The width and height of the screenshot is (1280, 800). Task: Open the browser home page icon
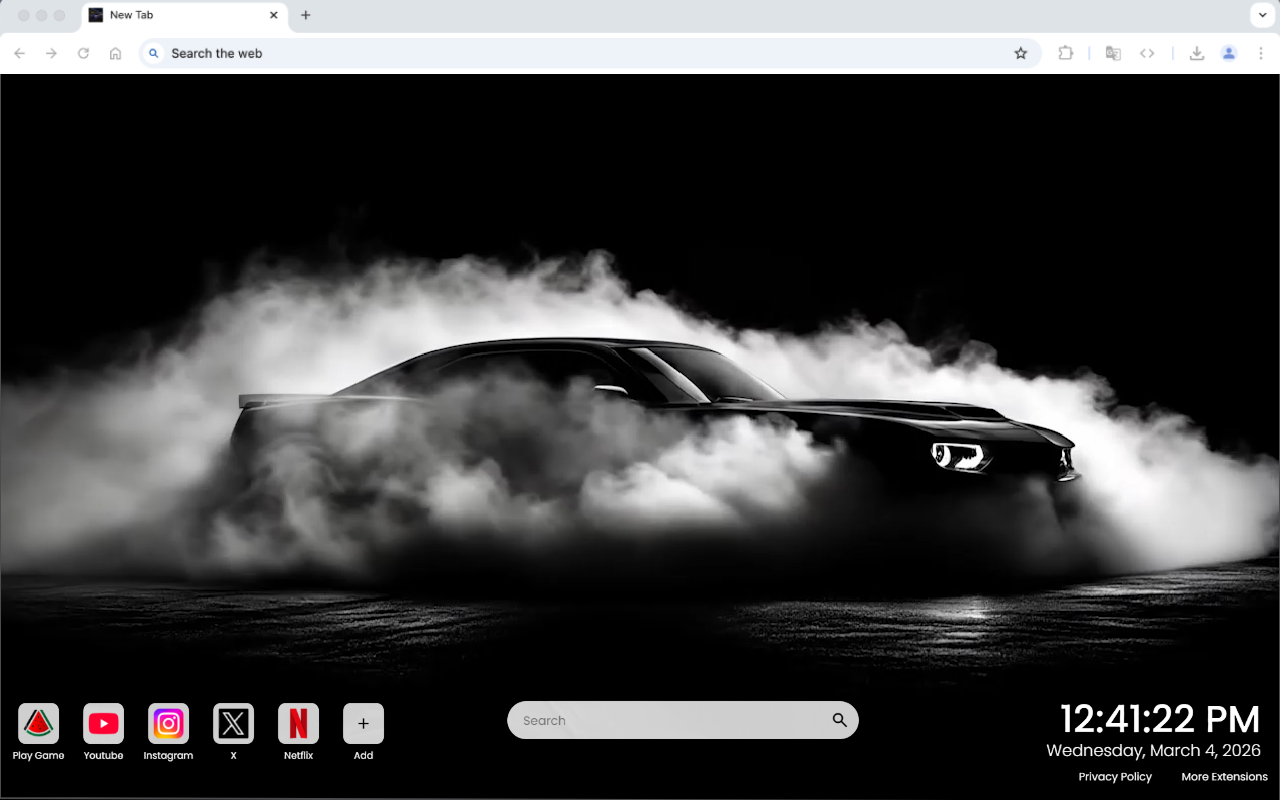(115, 53)
